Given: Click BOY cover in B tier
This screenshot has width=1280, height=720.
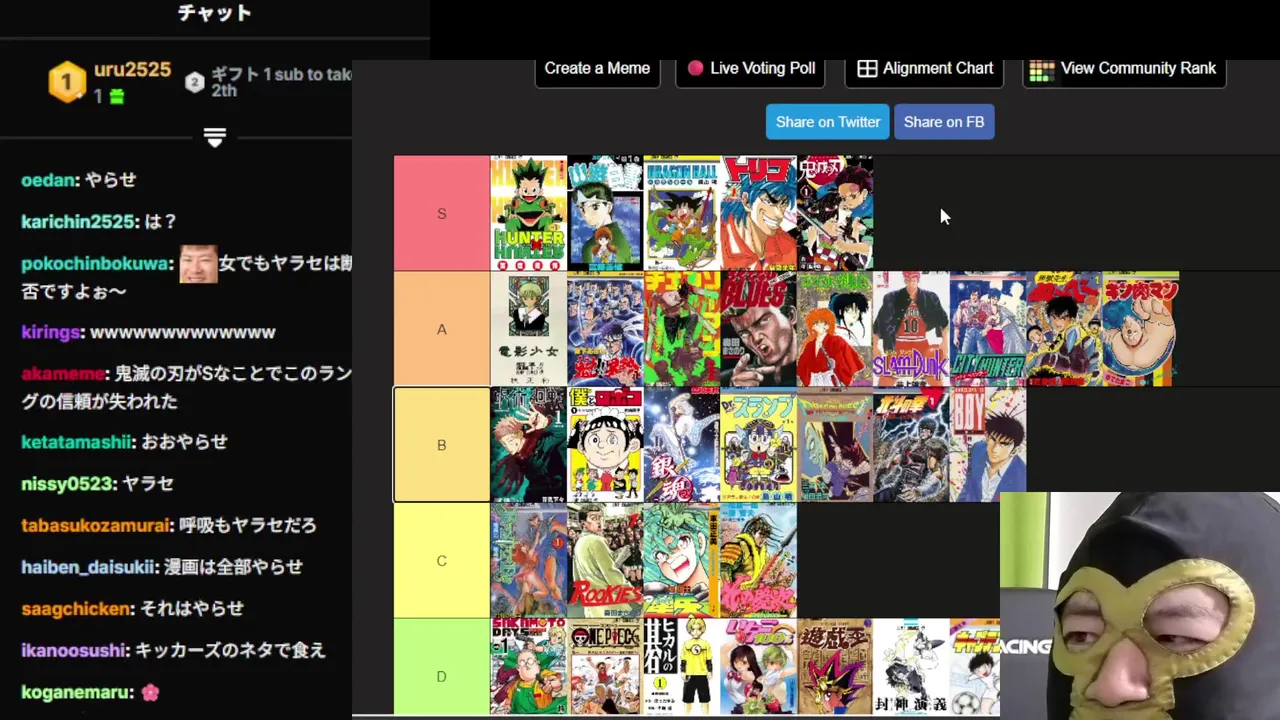Looking at the screenshot, I should click(x=988, y=445).
